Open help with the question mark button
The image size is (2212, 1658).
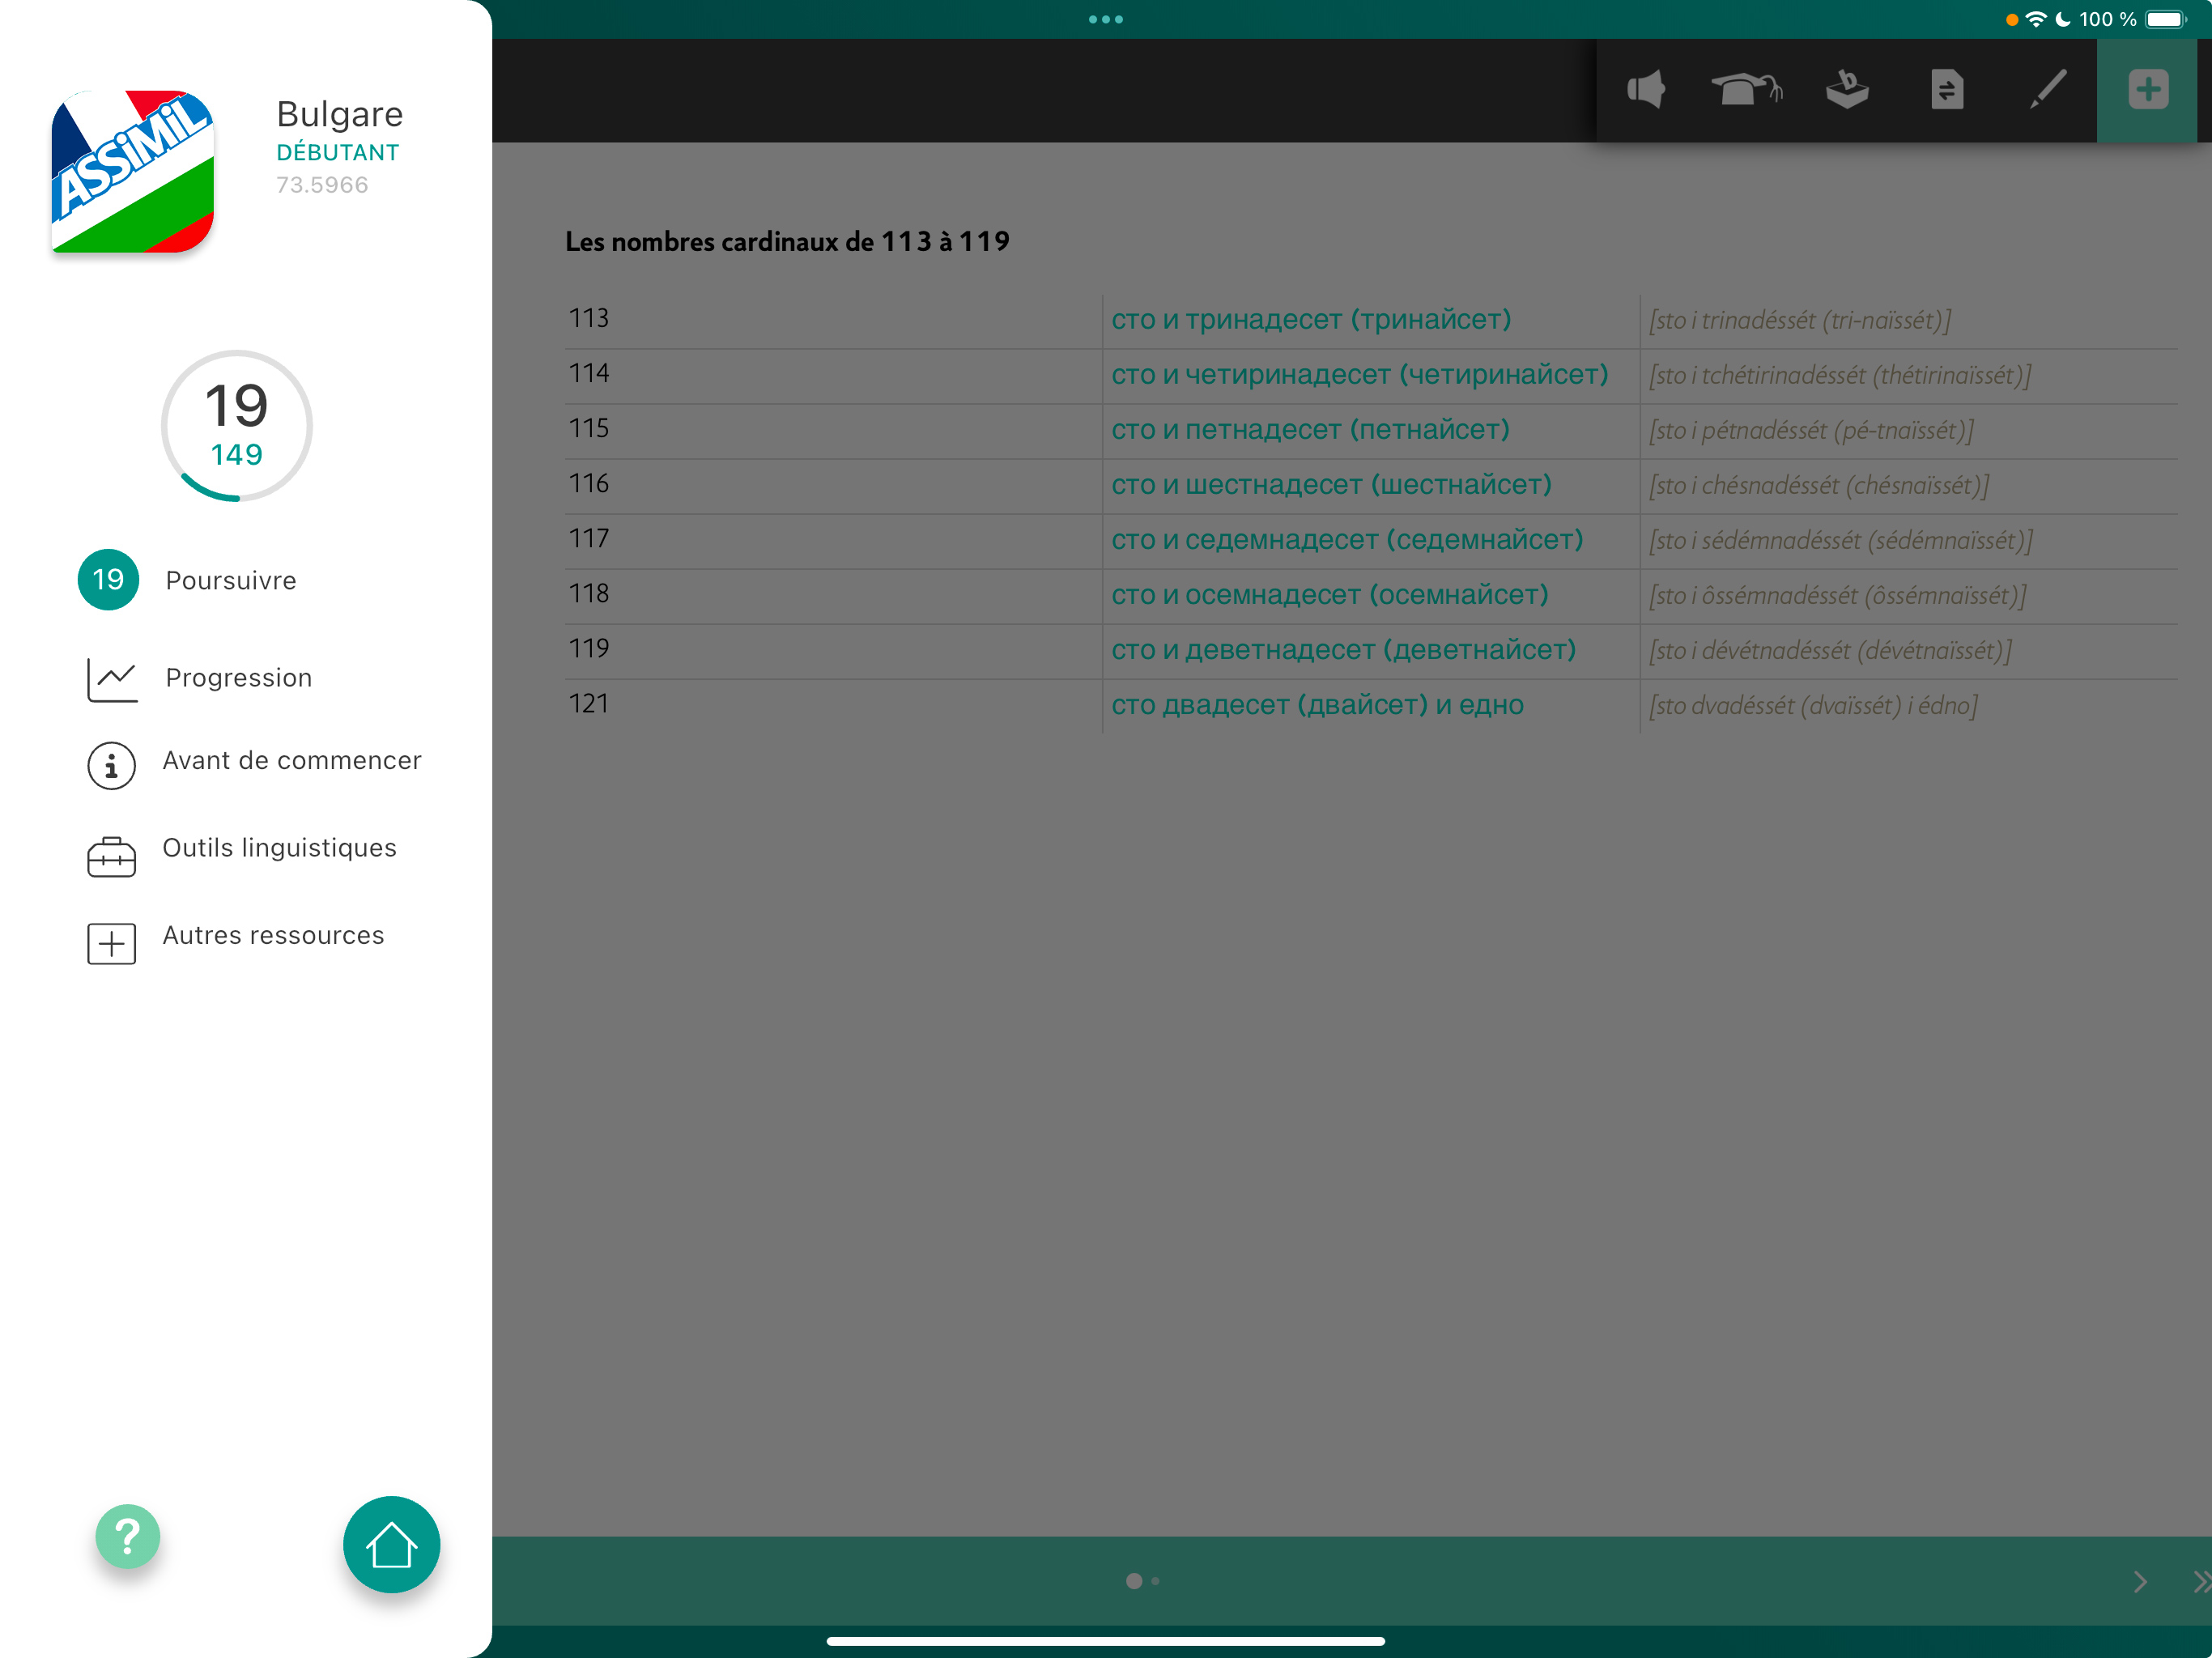(128, 1536)
